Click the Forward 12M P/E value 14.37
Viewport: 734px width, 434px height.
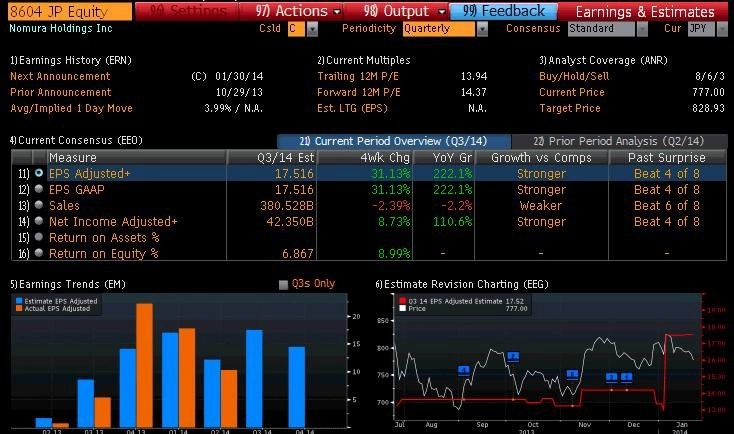click(474, 92)
